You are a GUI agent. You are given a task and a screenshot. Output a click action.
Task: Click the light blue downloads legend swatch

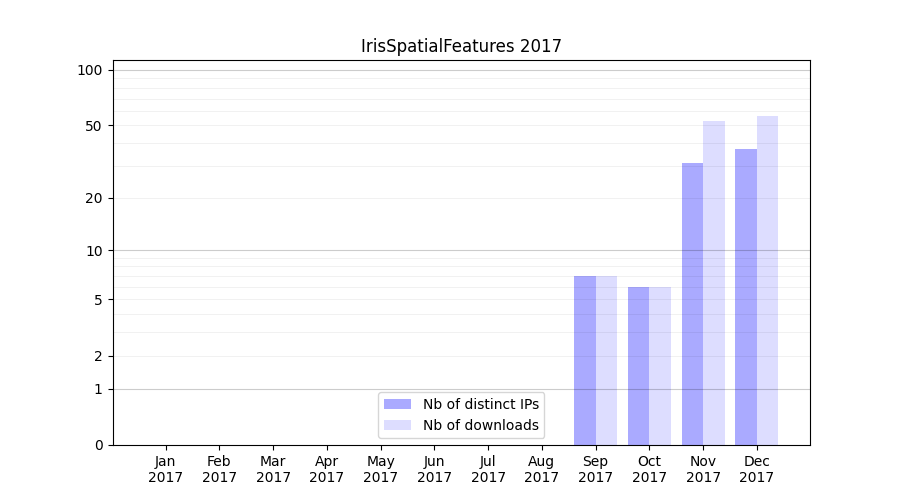pos(397,425)
